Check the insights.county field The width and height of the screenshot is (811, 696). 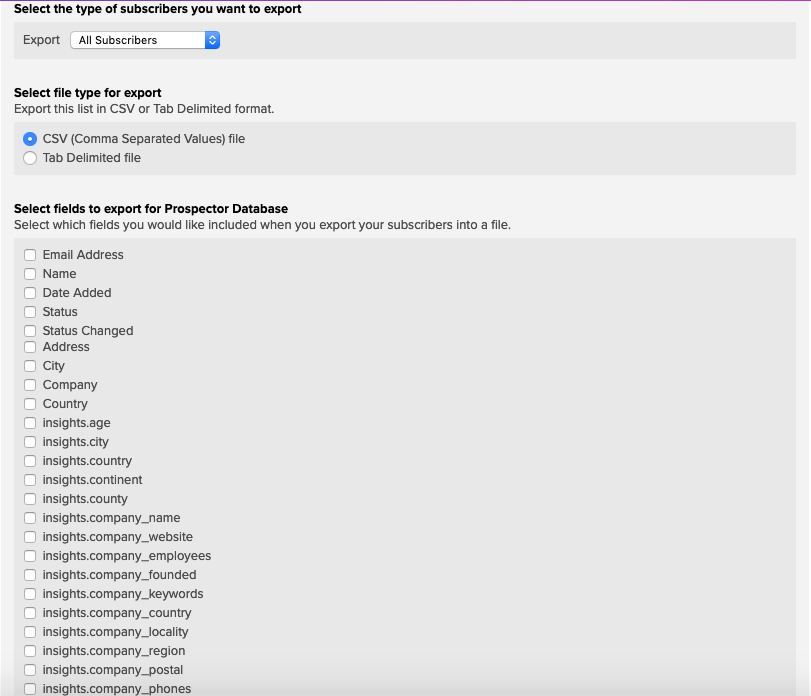click(x=30, y=499)
